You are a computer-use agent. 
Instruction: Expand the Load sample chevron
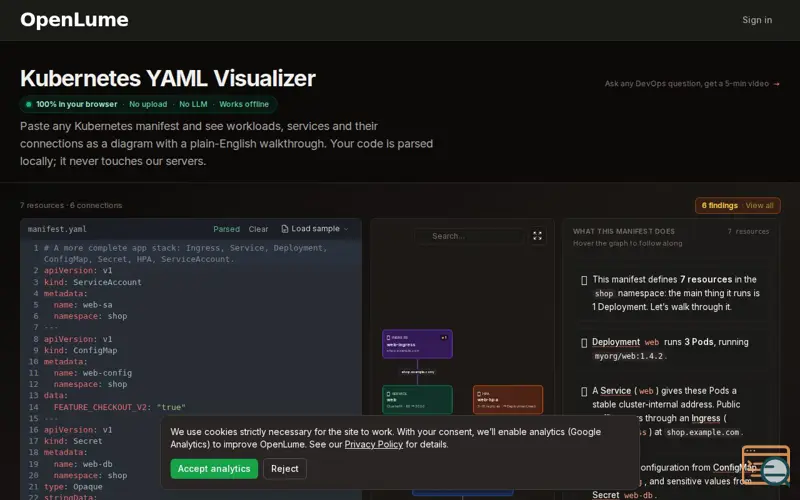click(346, 229)
